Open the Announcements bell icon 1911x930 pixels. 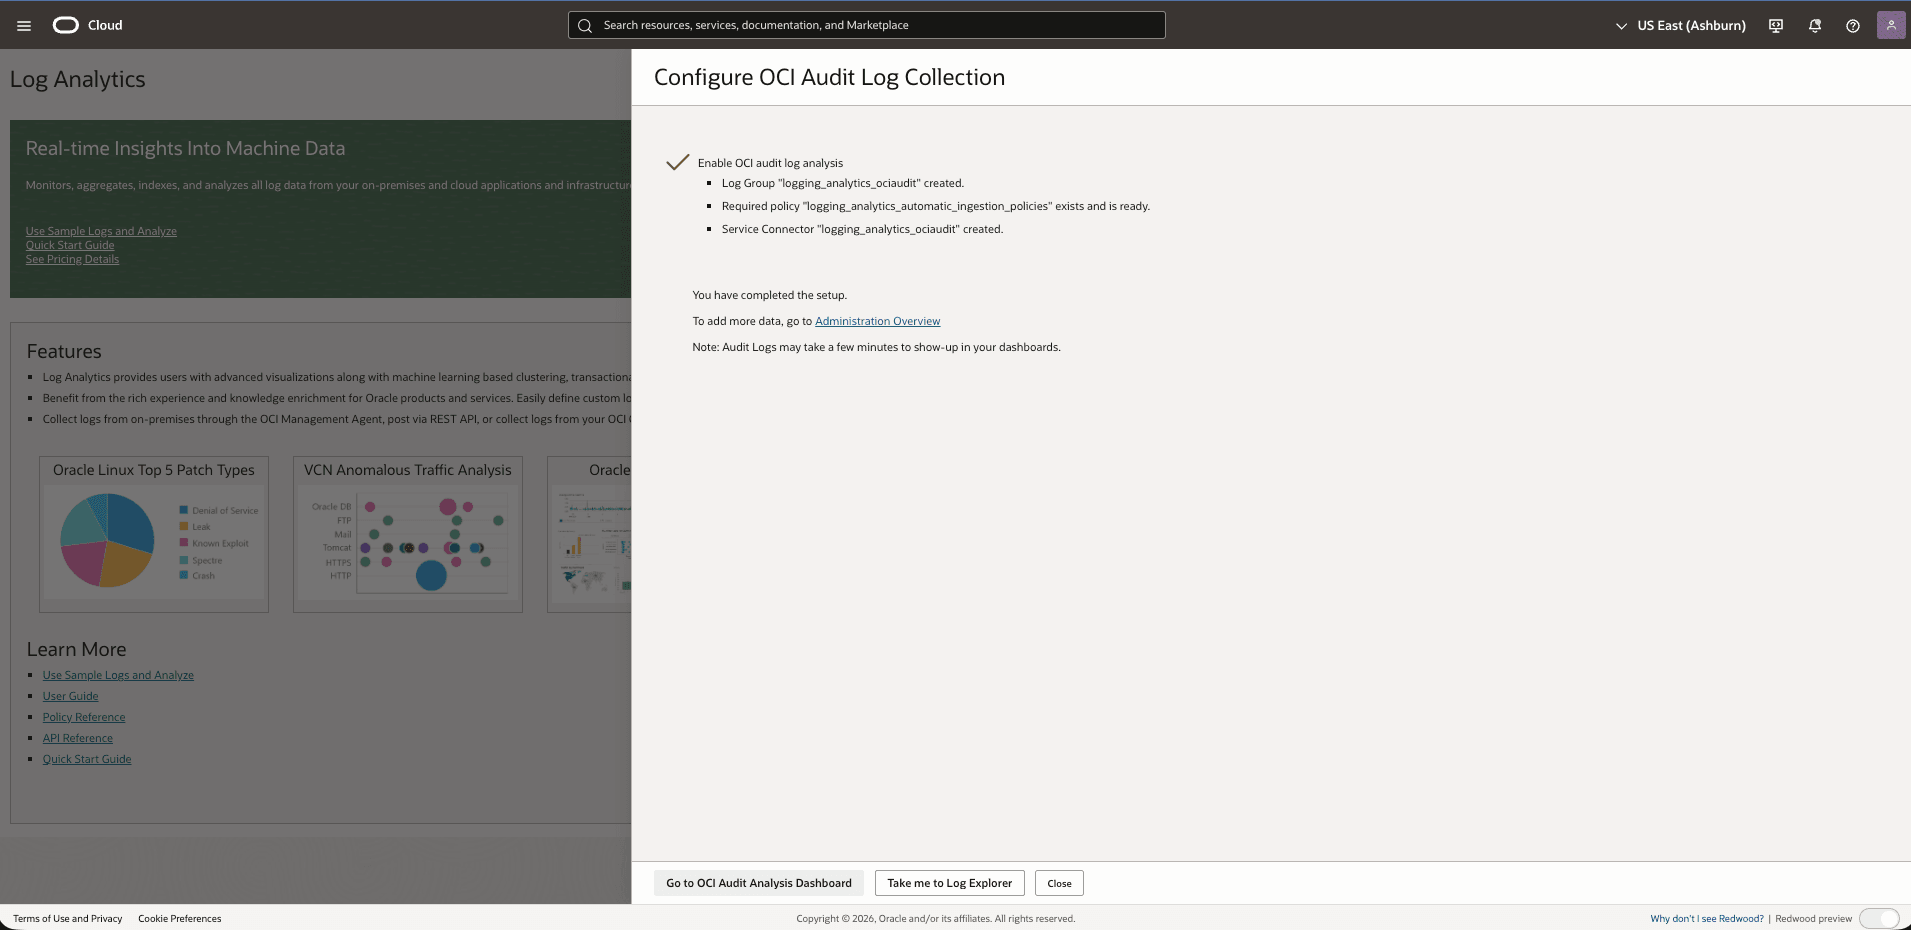[x=1814, y=25]
